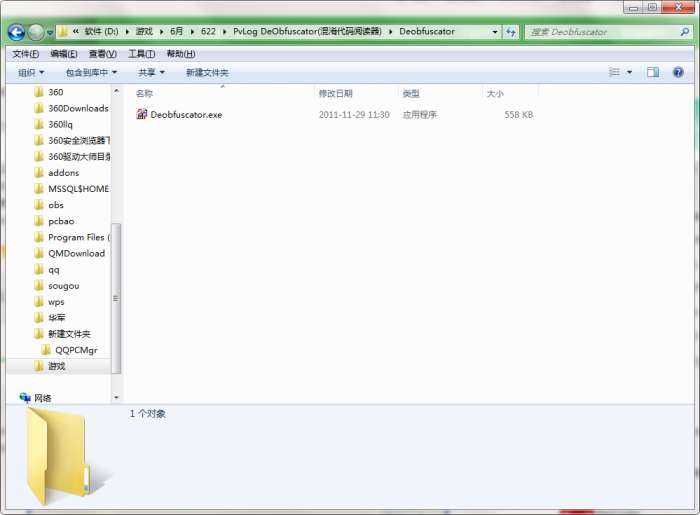Sort by 修改日期 column header
Screen dimensions: 700x515
click(x=336, y=93)
